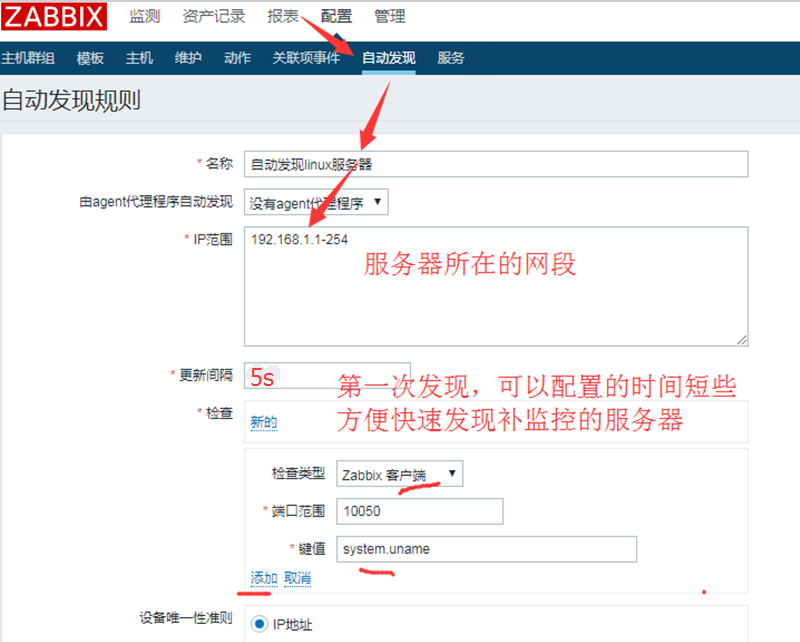
Task: Open the 检查类型 dropdown
Action: [399, 474]
